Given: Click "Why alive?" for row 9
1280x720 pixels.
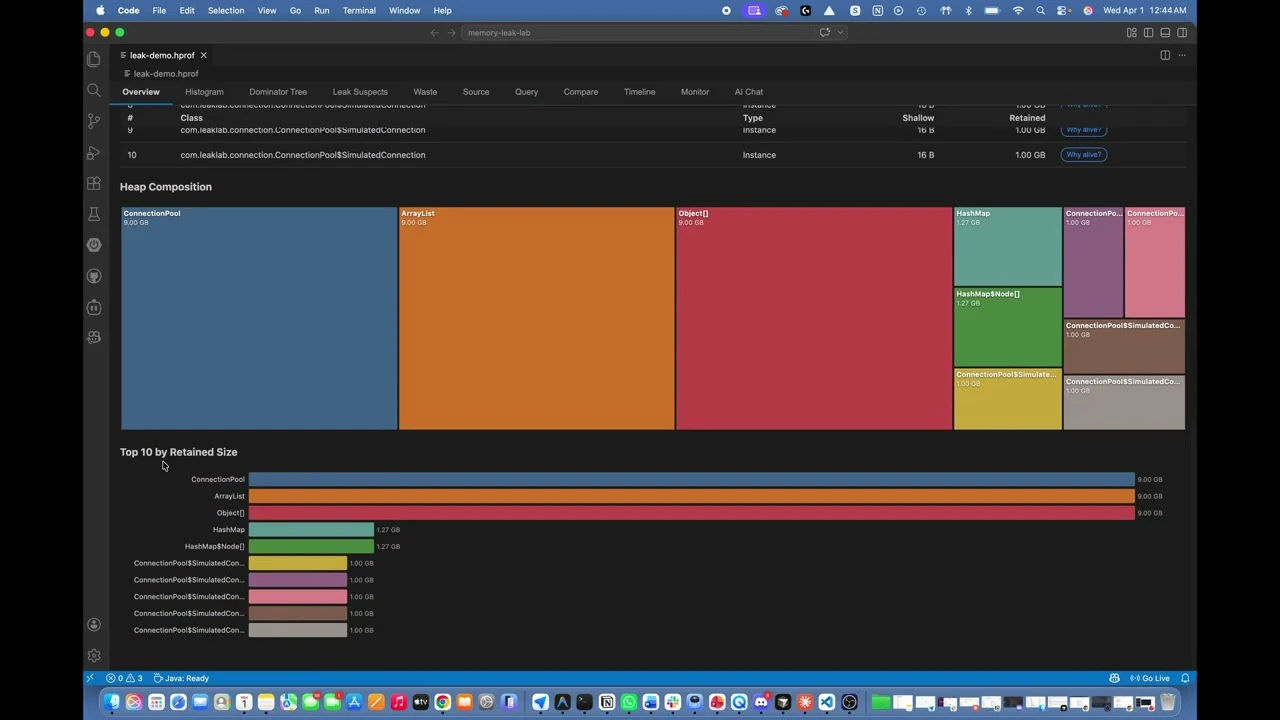Looking at the screenshot, I should tap(1084, 130).
